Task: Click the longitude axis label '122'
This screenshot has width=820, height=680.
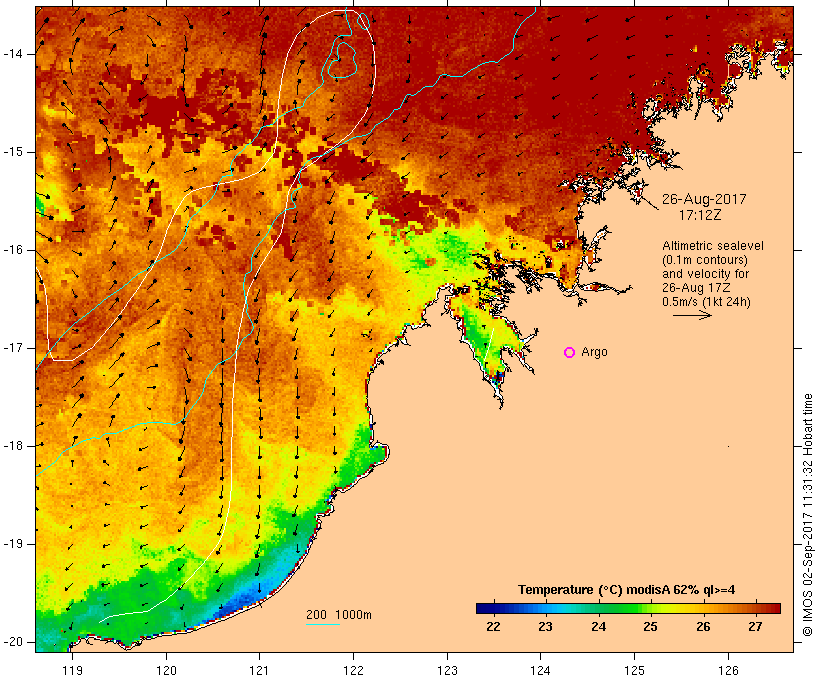Action: tap(353, 671)
